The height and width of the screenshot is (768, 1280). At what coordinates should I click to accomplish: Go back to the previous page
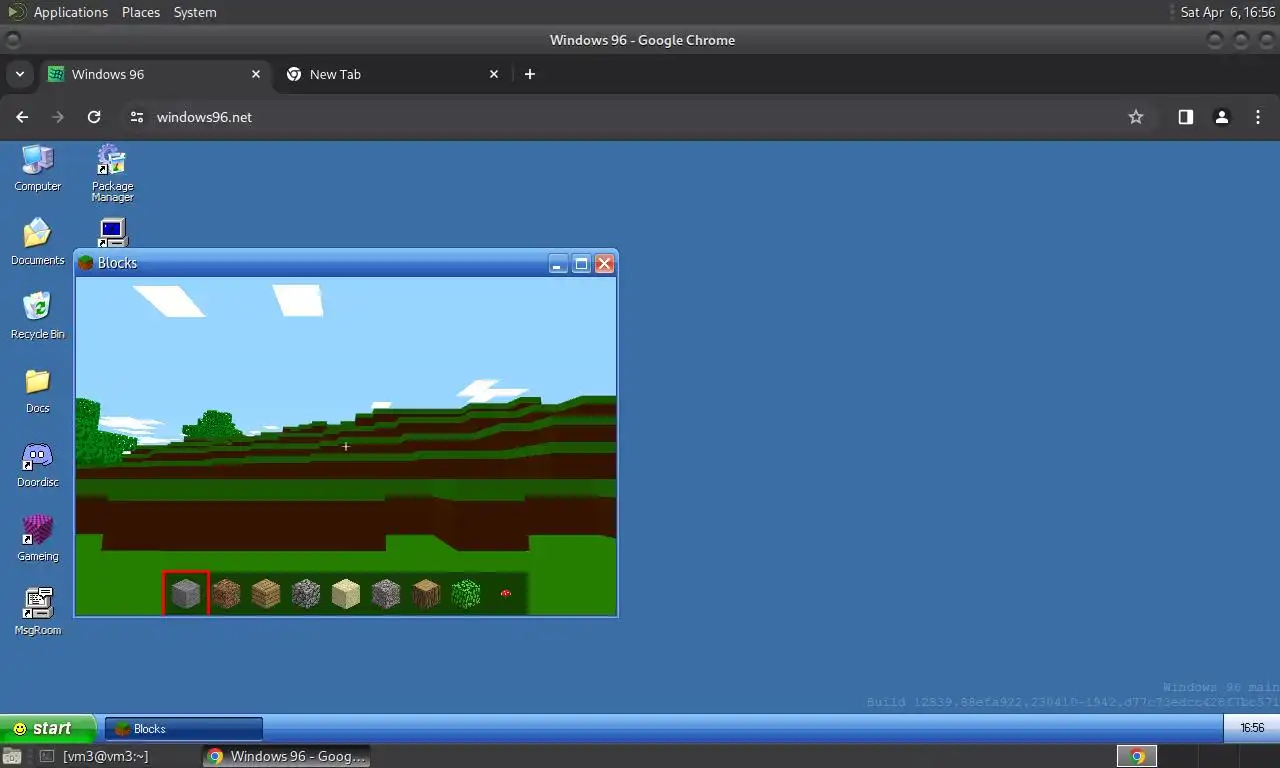click(x=22, y=117)
